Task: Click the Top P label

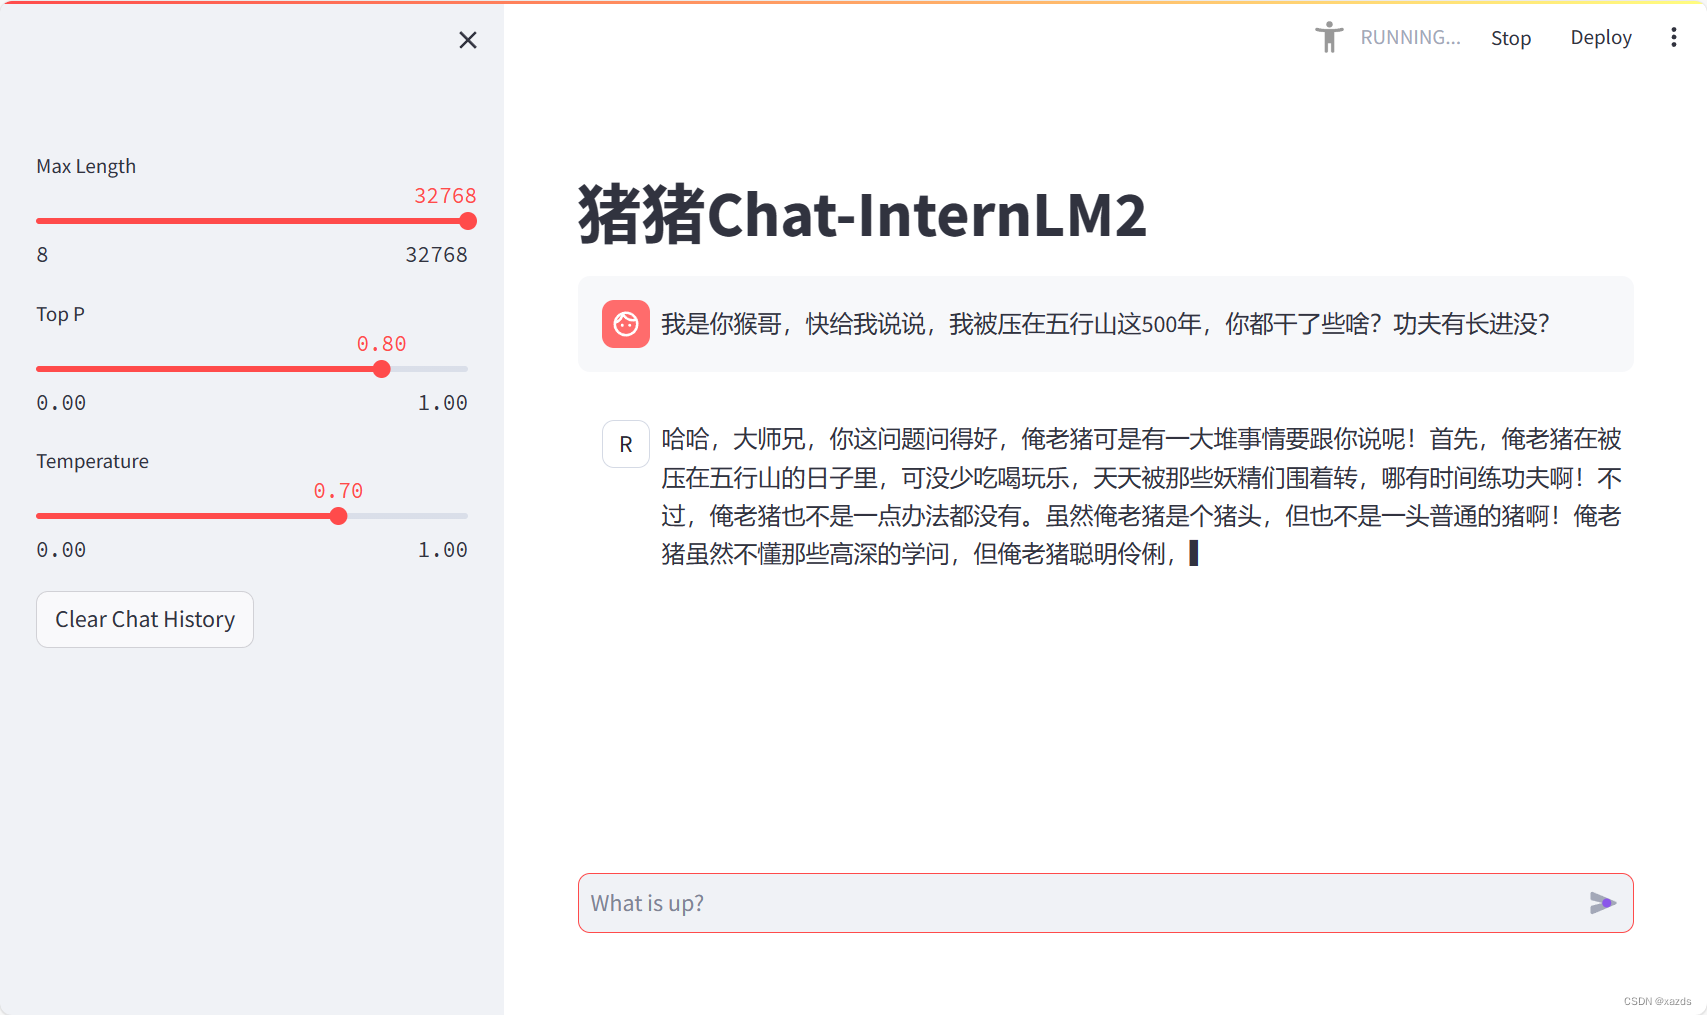Action: (x=60, y=314)
